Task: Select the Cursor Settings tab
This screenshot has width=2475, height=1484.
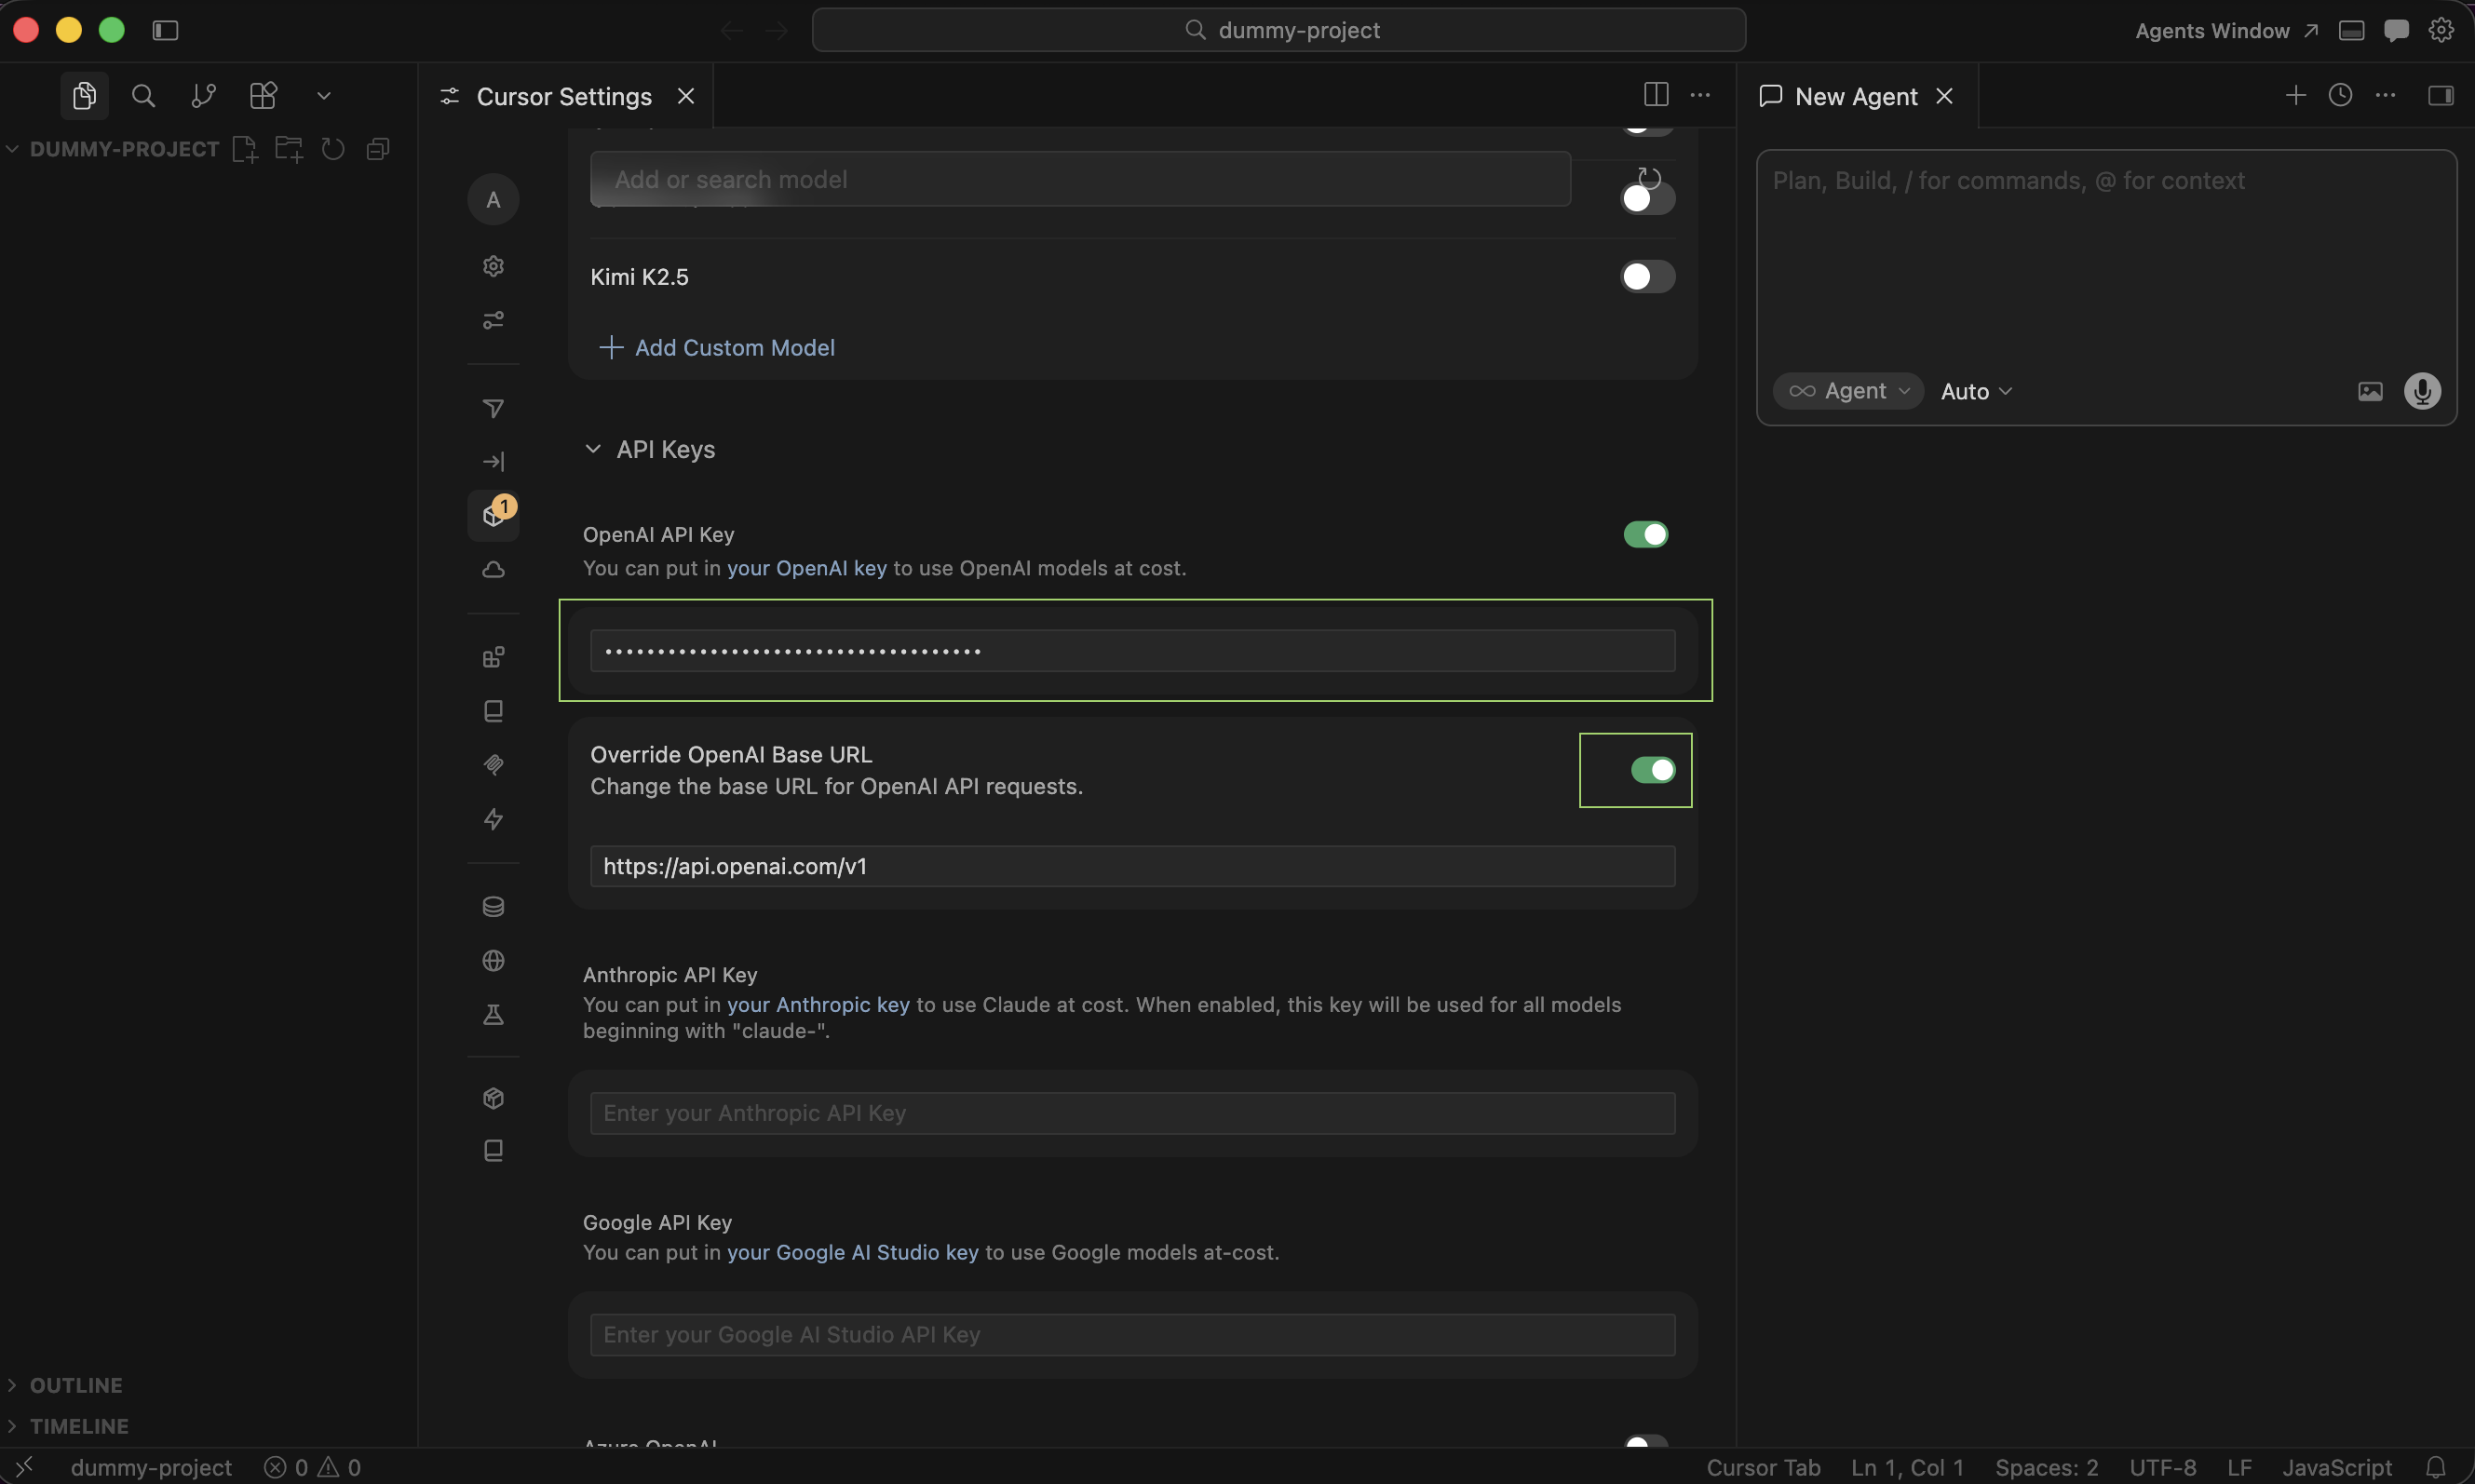Action: click(564, 96)
